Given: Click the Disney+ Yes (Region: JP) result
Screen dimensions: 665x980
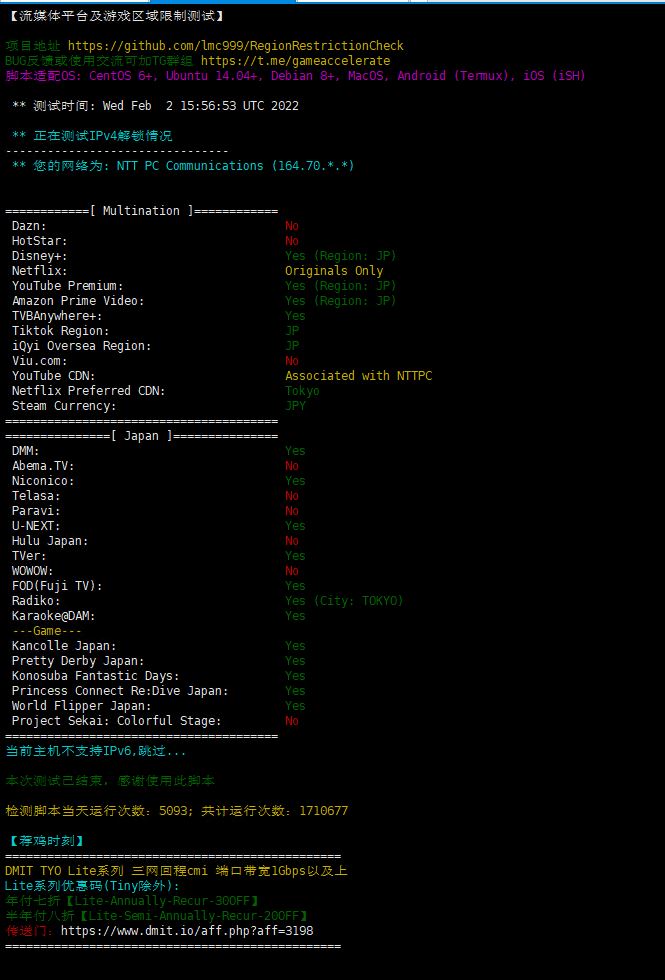Looking at the screenshot, I should click(x=341, y=256).
